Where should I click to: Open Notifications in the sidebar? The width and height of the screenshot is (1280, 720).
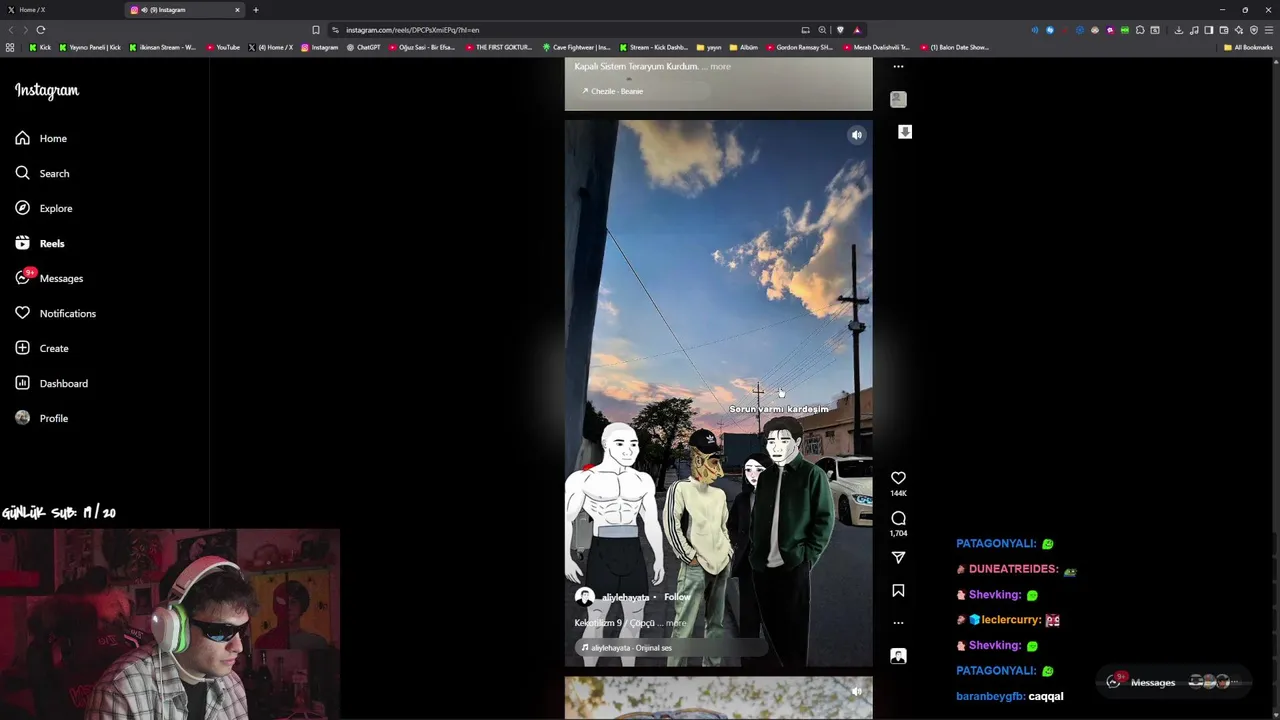(x=55, y=313)
